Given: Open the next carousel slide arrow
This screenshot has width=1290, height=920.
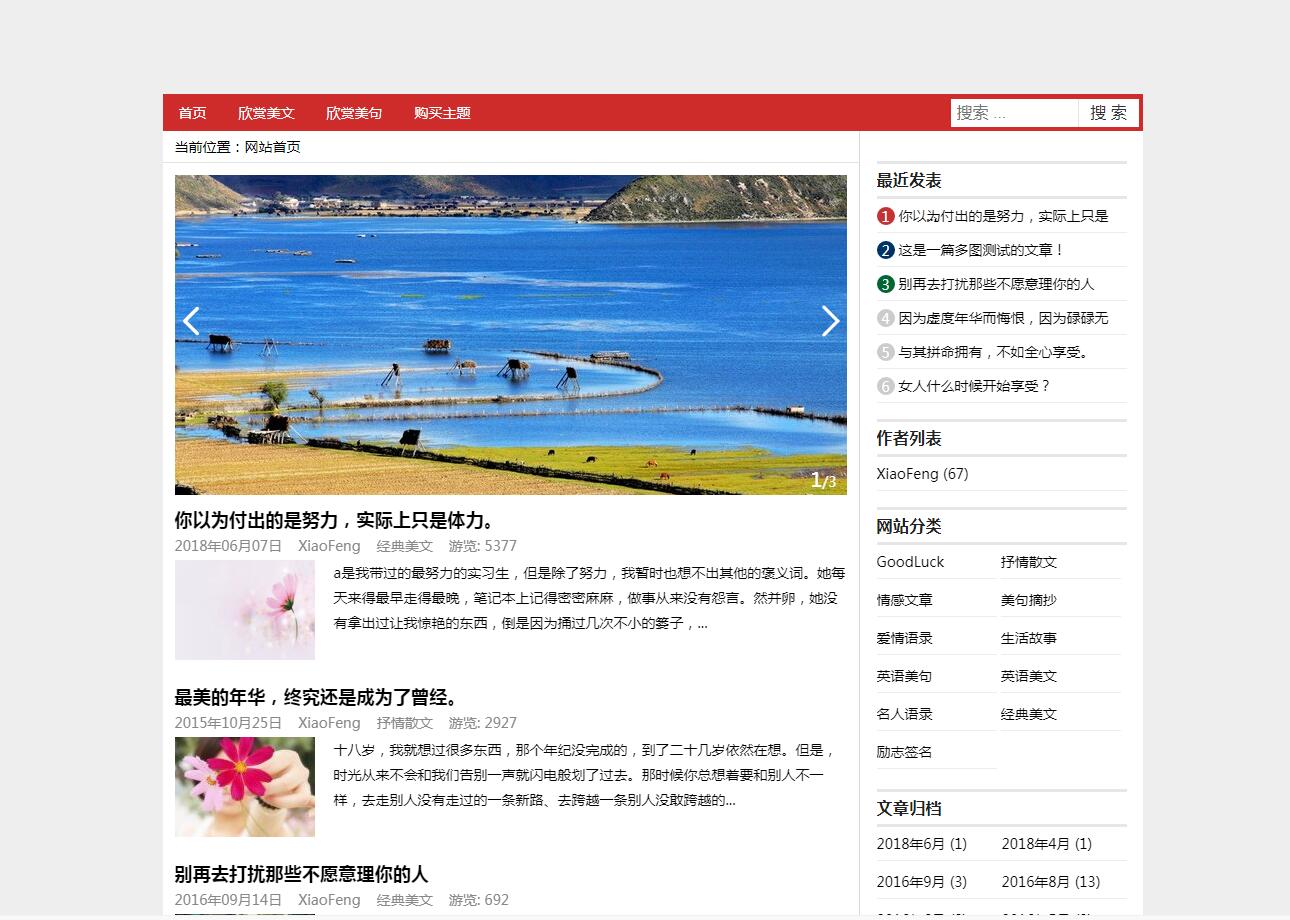Looking at the screenshot, I should point(831,321).
